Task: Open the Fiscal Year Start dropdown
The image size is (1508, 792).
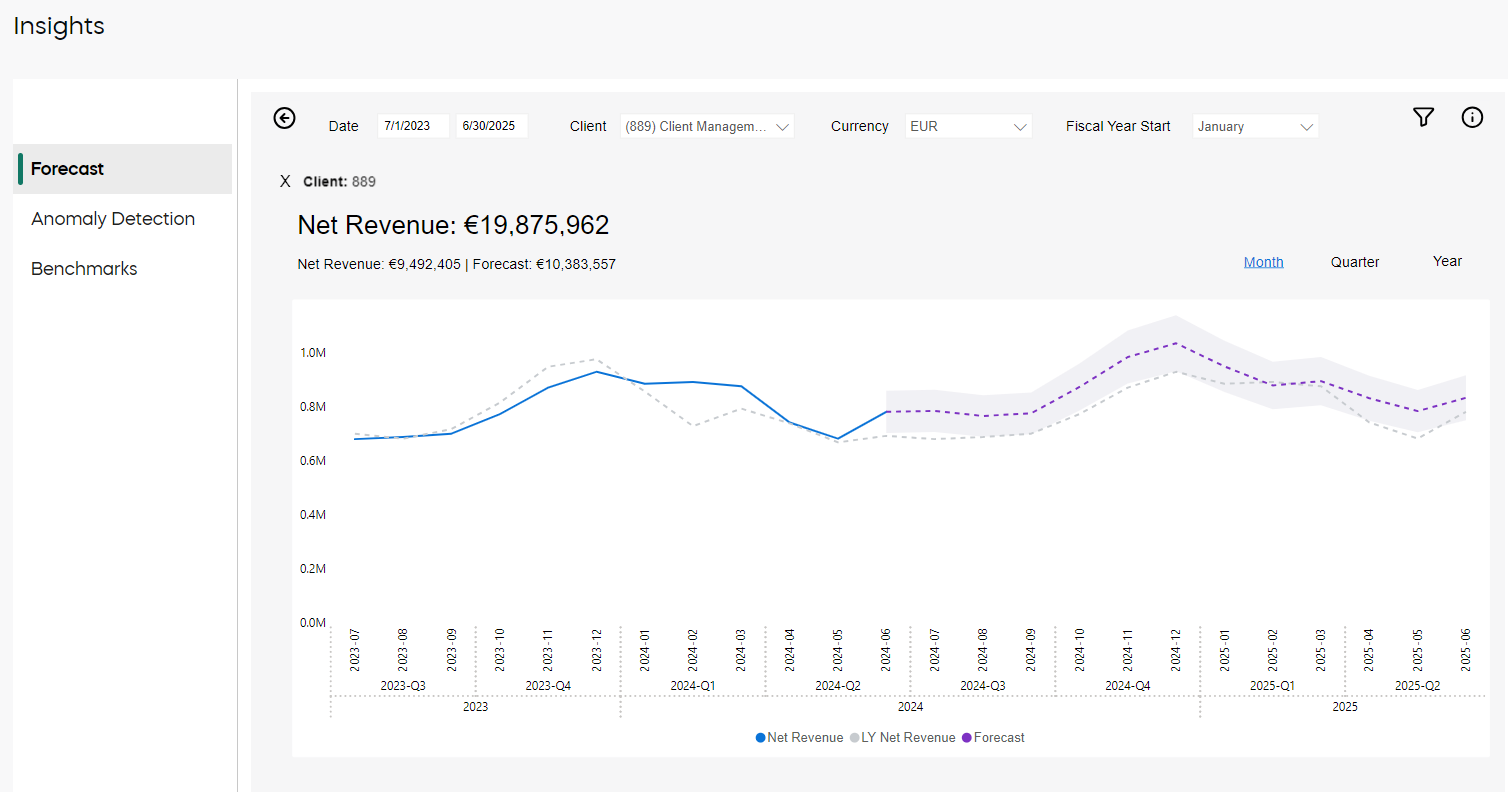Action: (1255, 127)
